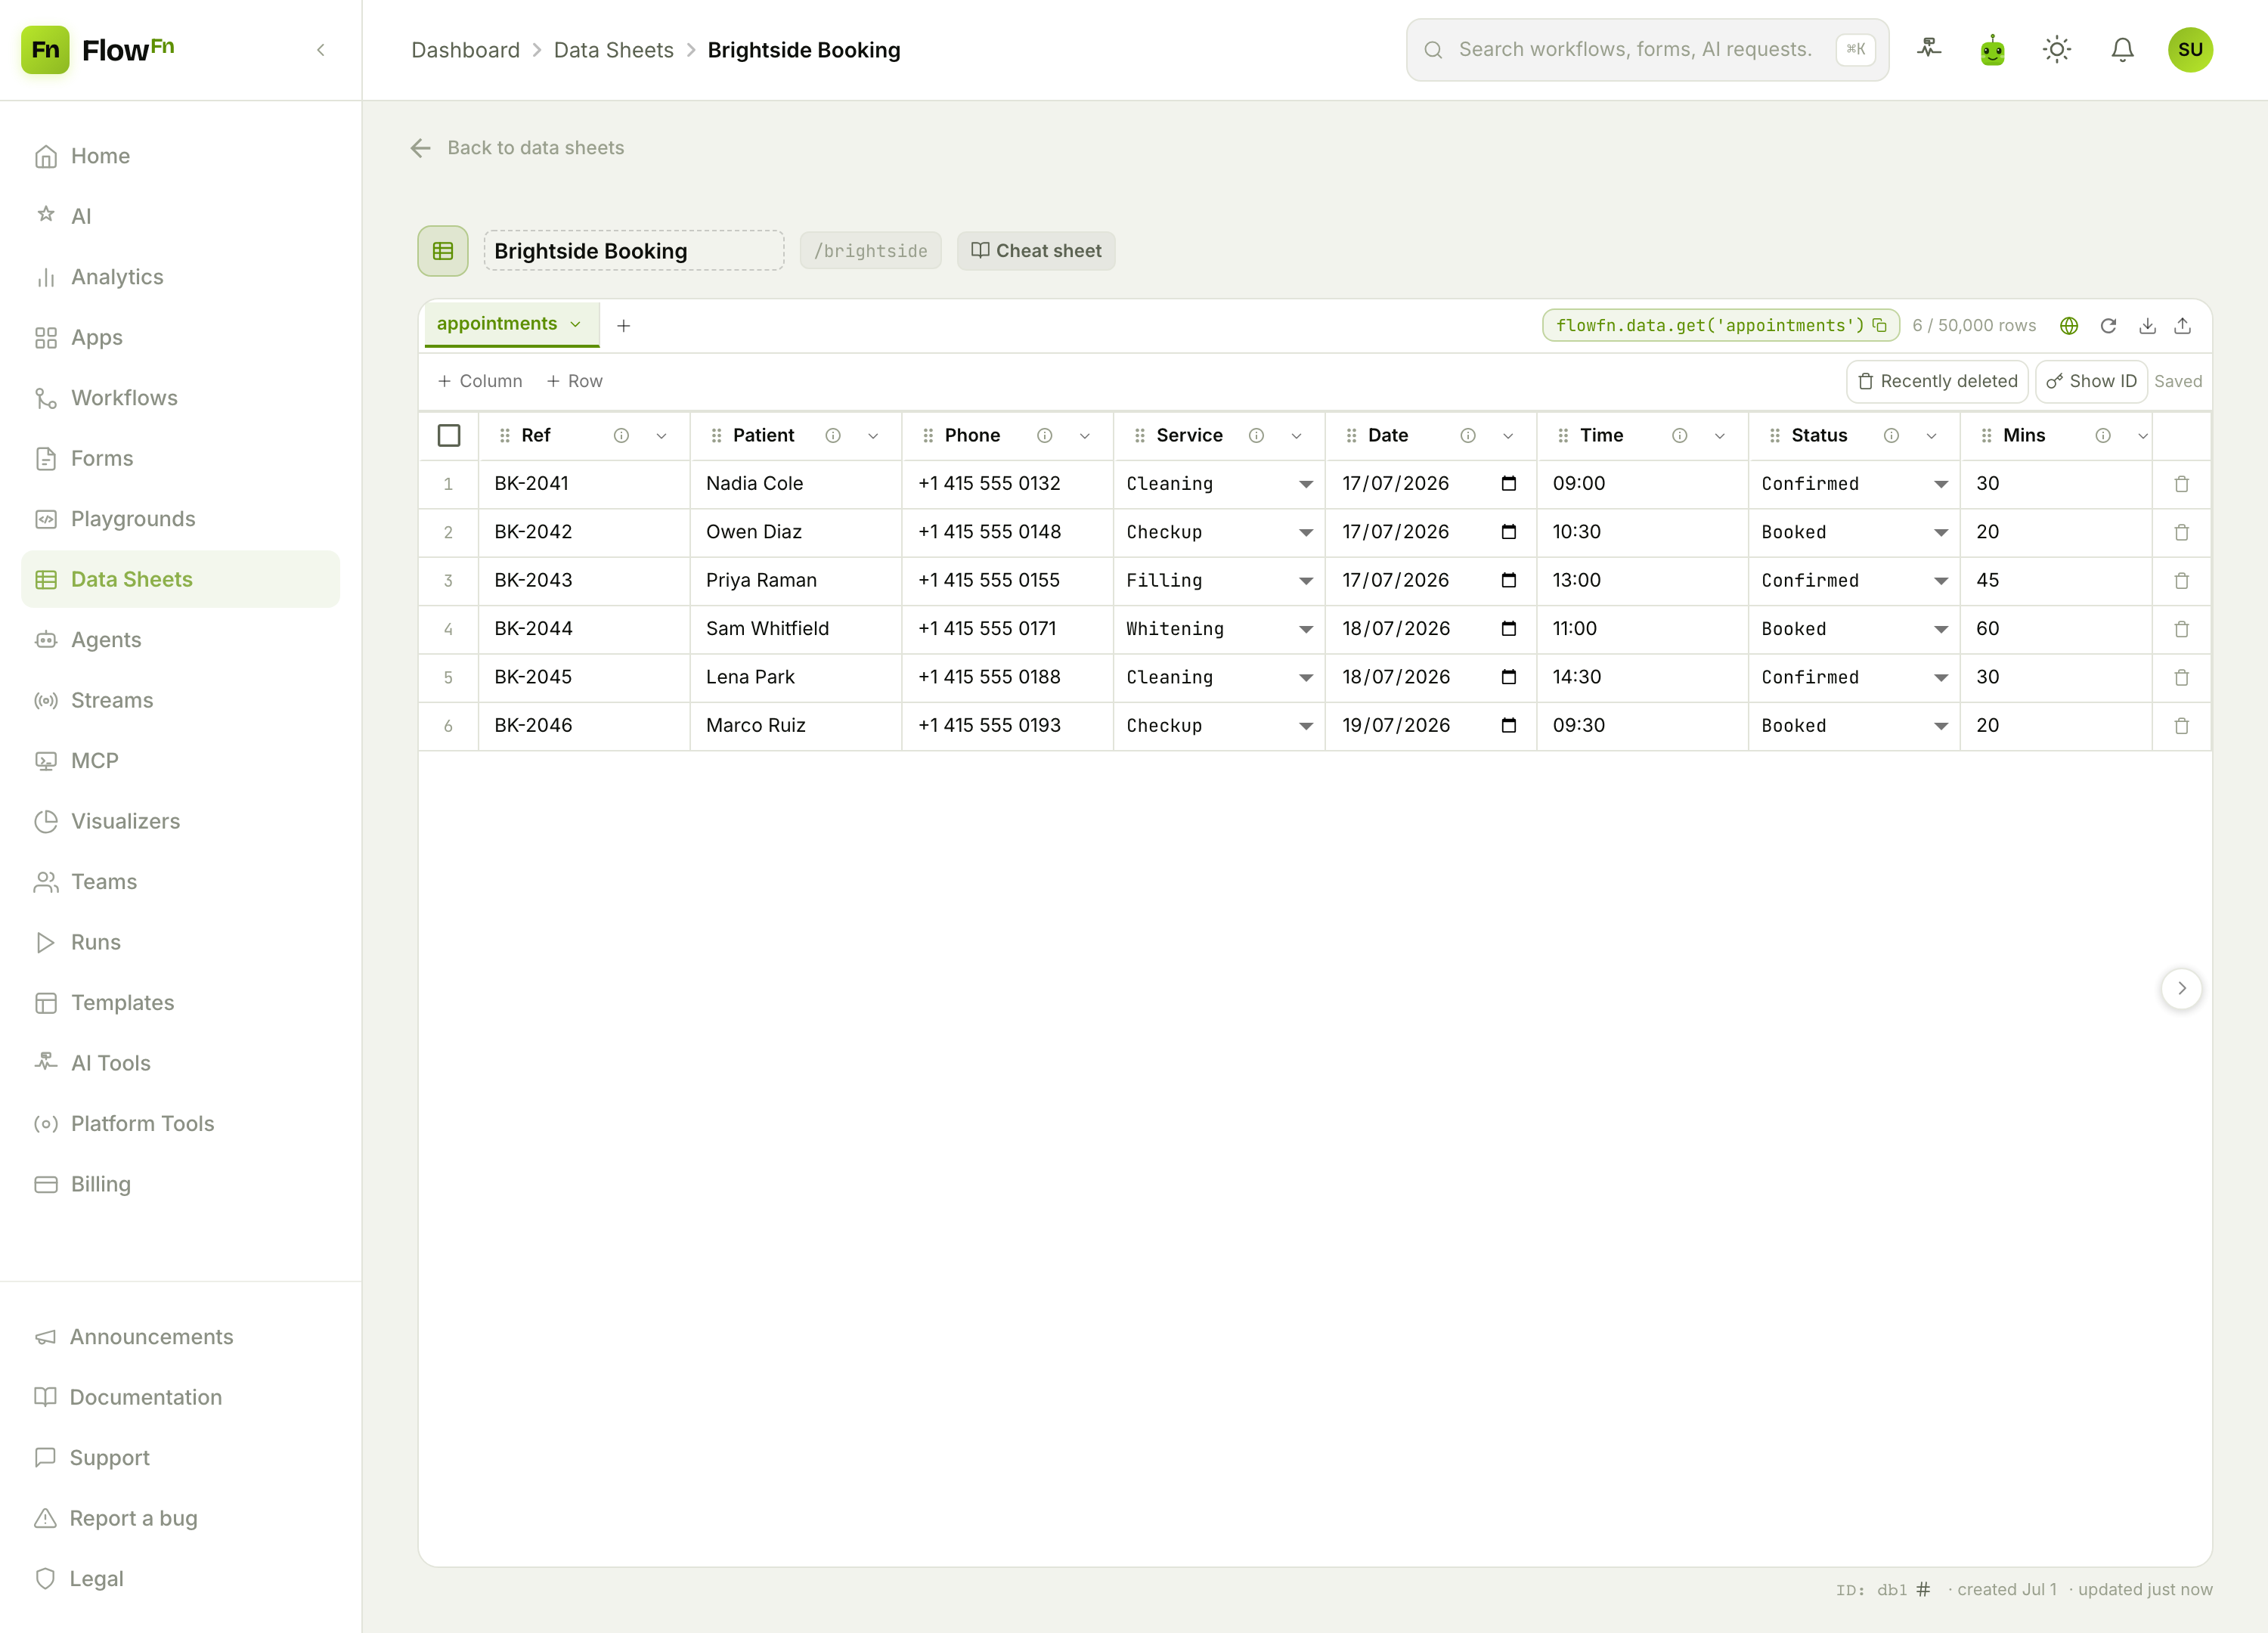Click the time cell 14:30

pos(1642,677)
